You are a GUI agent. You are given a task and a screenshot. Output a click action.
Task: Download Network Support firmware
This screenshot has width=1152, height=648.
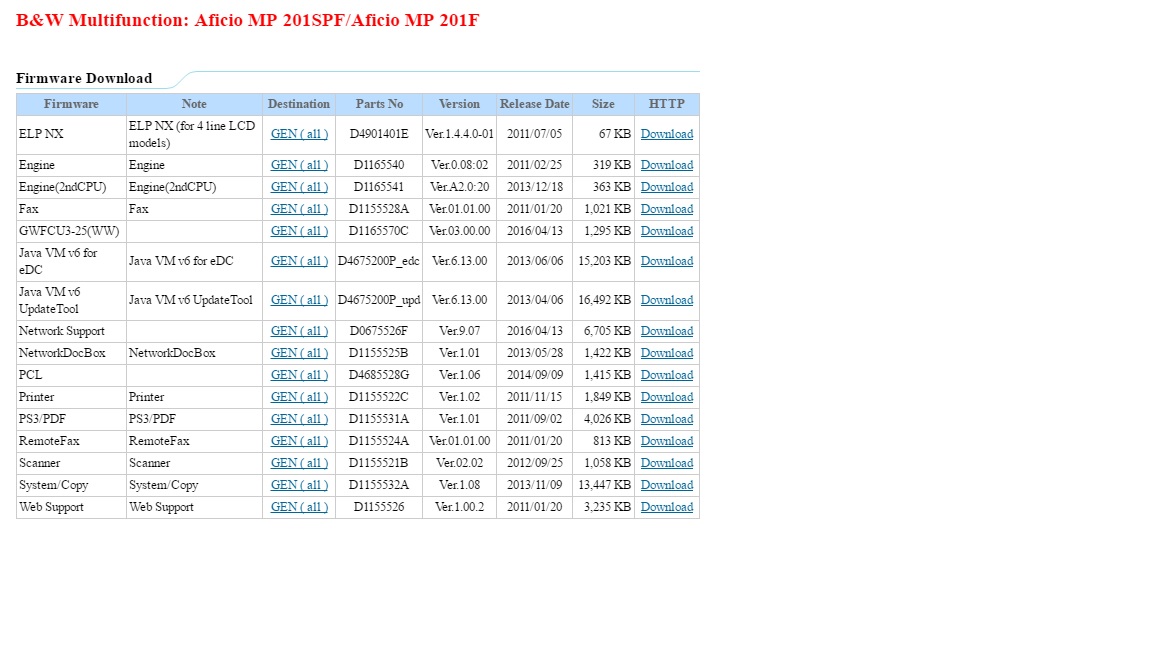pos(666,331)
